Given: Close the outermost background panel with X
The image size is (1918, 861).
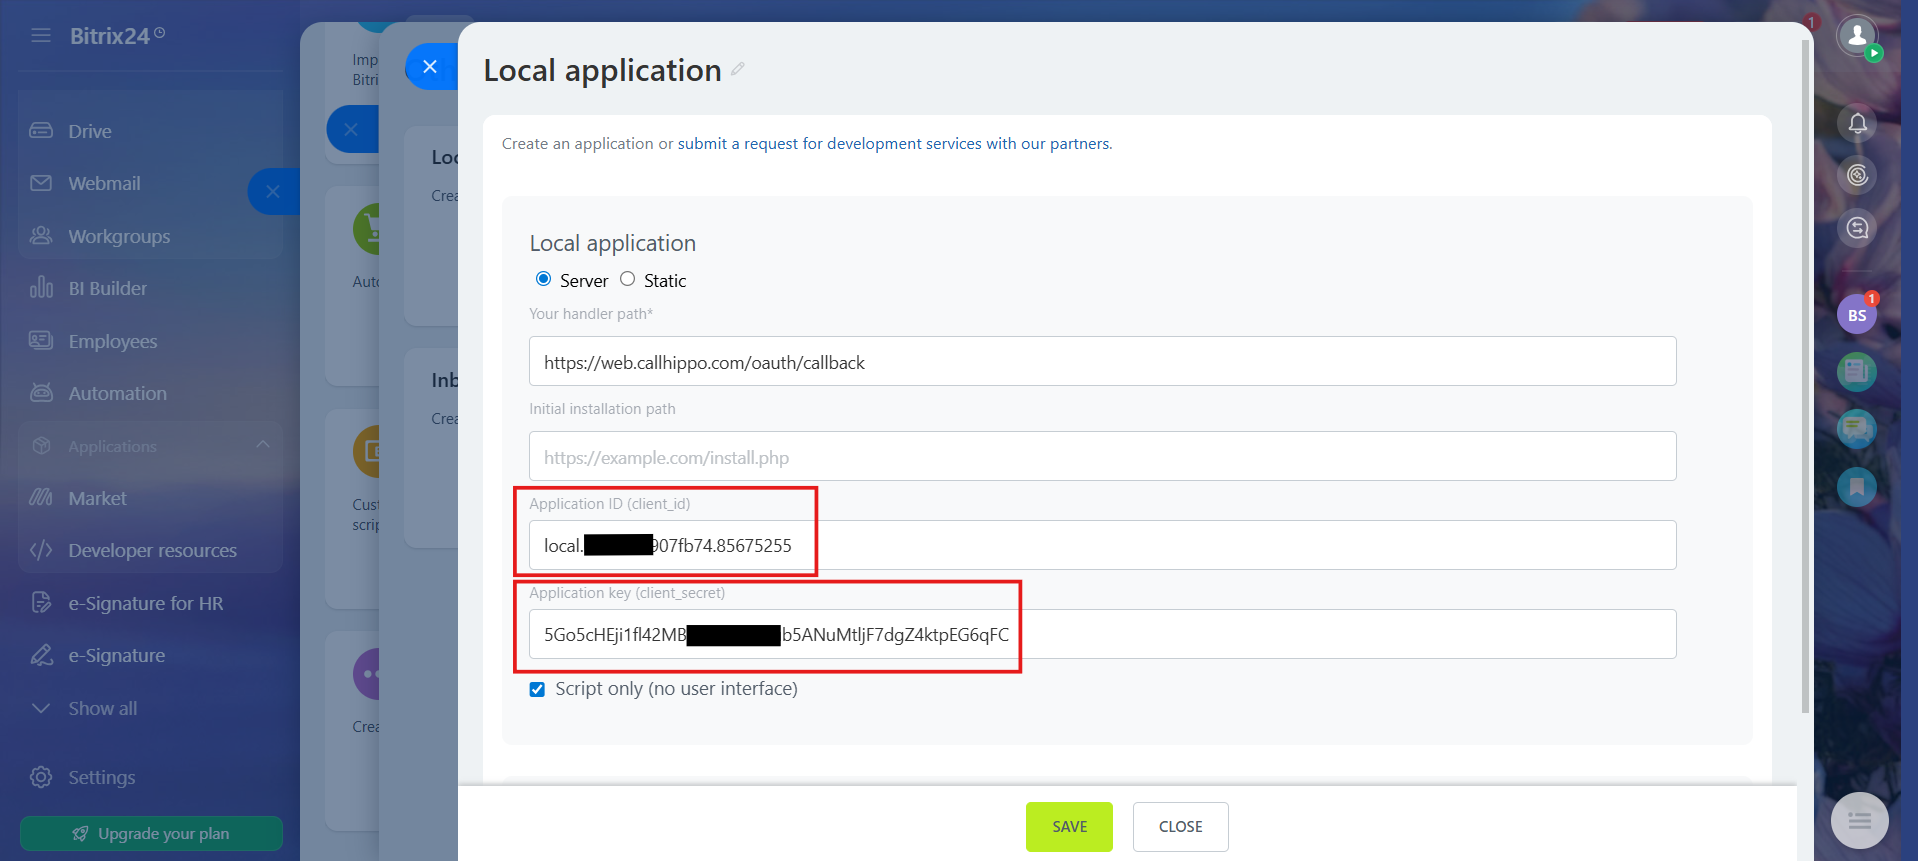Looking at the screenshot, I should tap(273, 191).
